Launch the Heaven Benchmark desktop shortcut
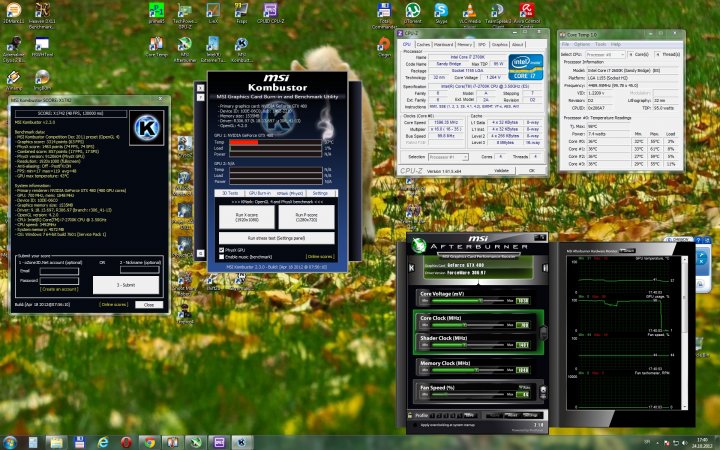The image size is (720, 450). [42, 15]
